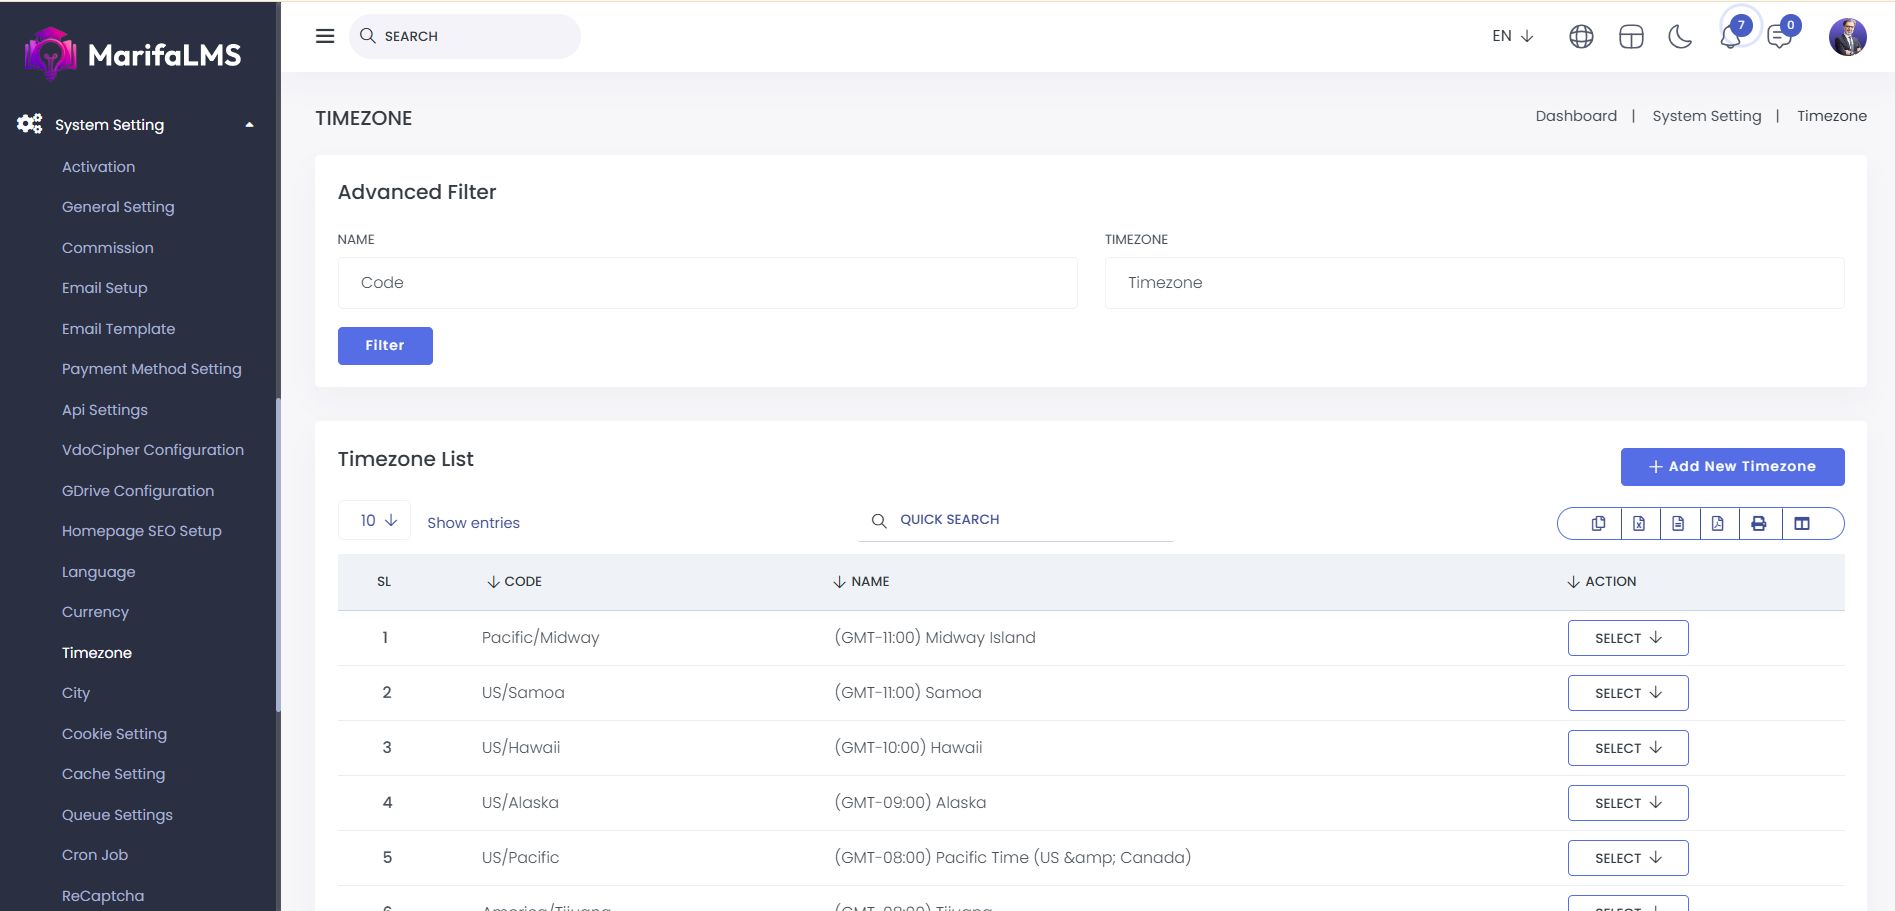Print the timezone list

[x=1759, y=523]
